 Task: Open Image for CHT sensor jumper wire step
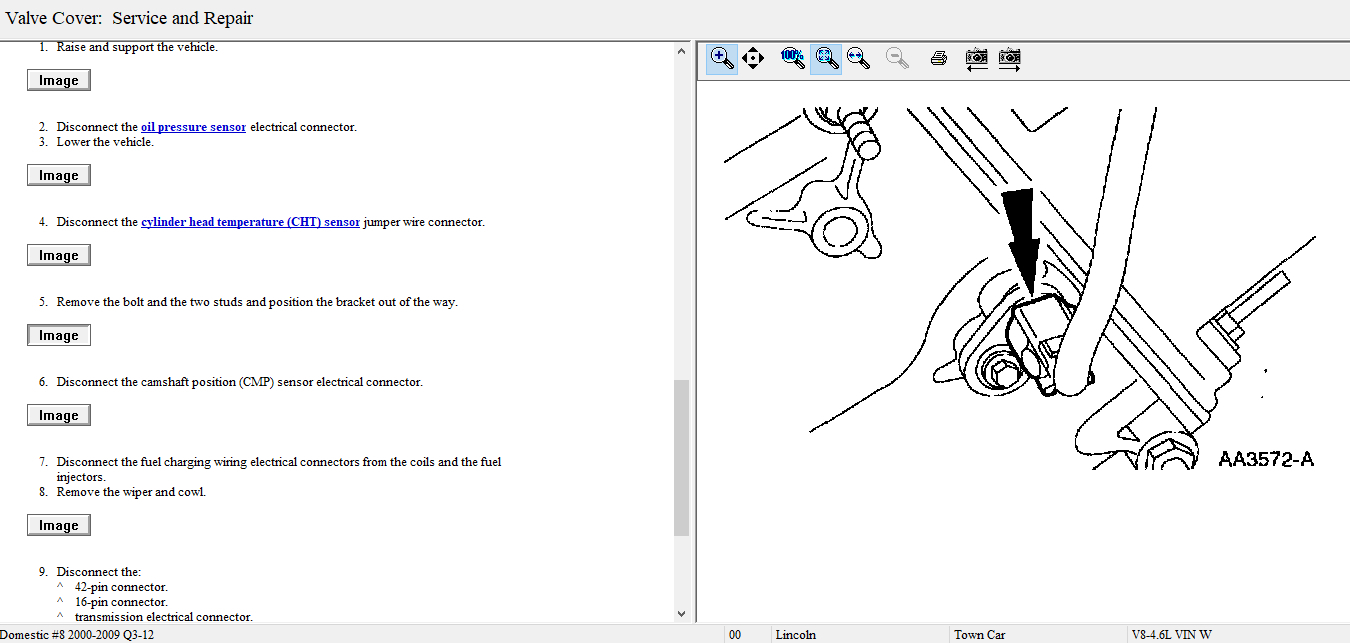[59, 255]
